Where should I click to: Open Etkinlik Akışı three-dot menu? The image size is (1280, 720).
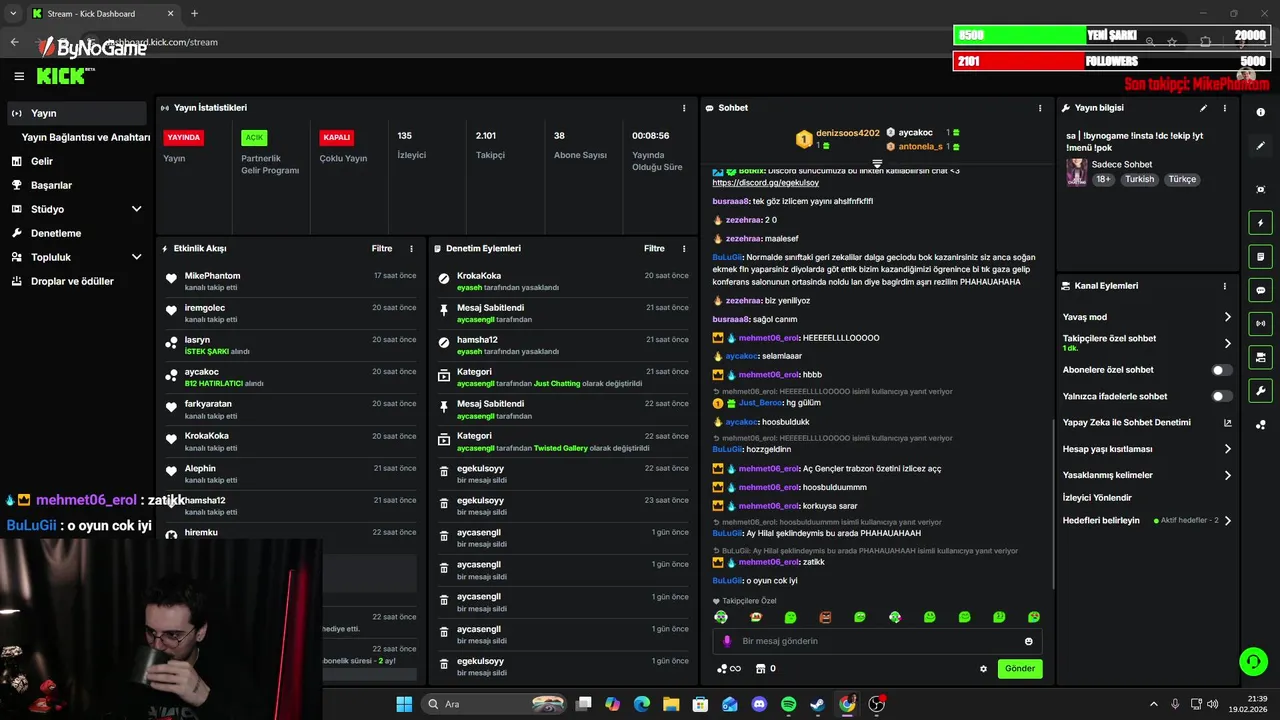point(411,248)
